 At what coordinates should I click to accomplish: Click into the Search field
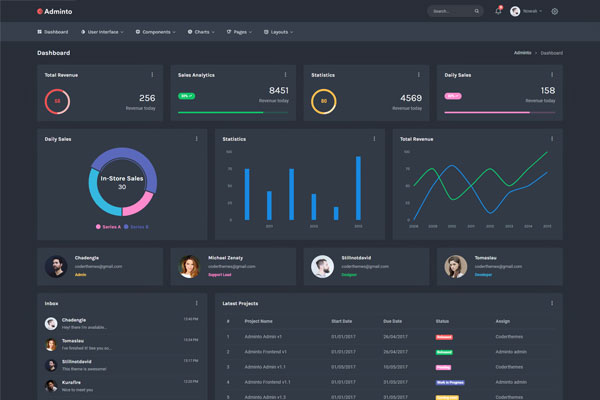tap(448, 12)
